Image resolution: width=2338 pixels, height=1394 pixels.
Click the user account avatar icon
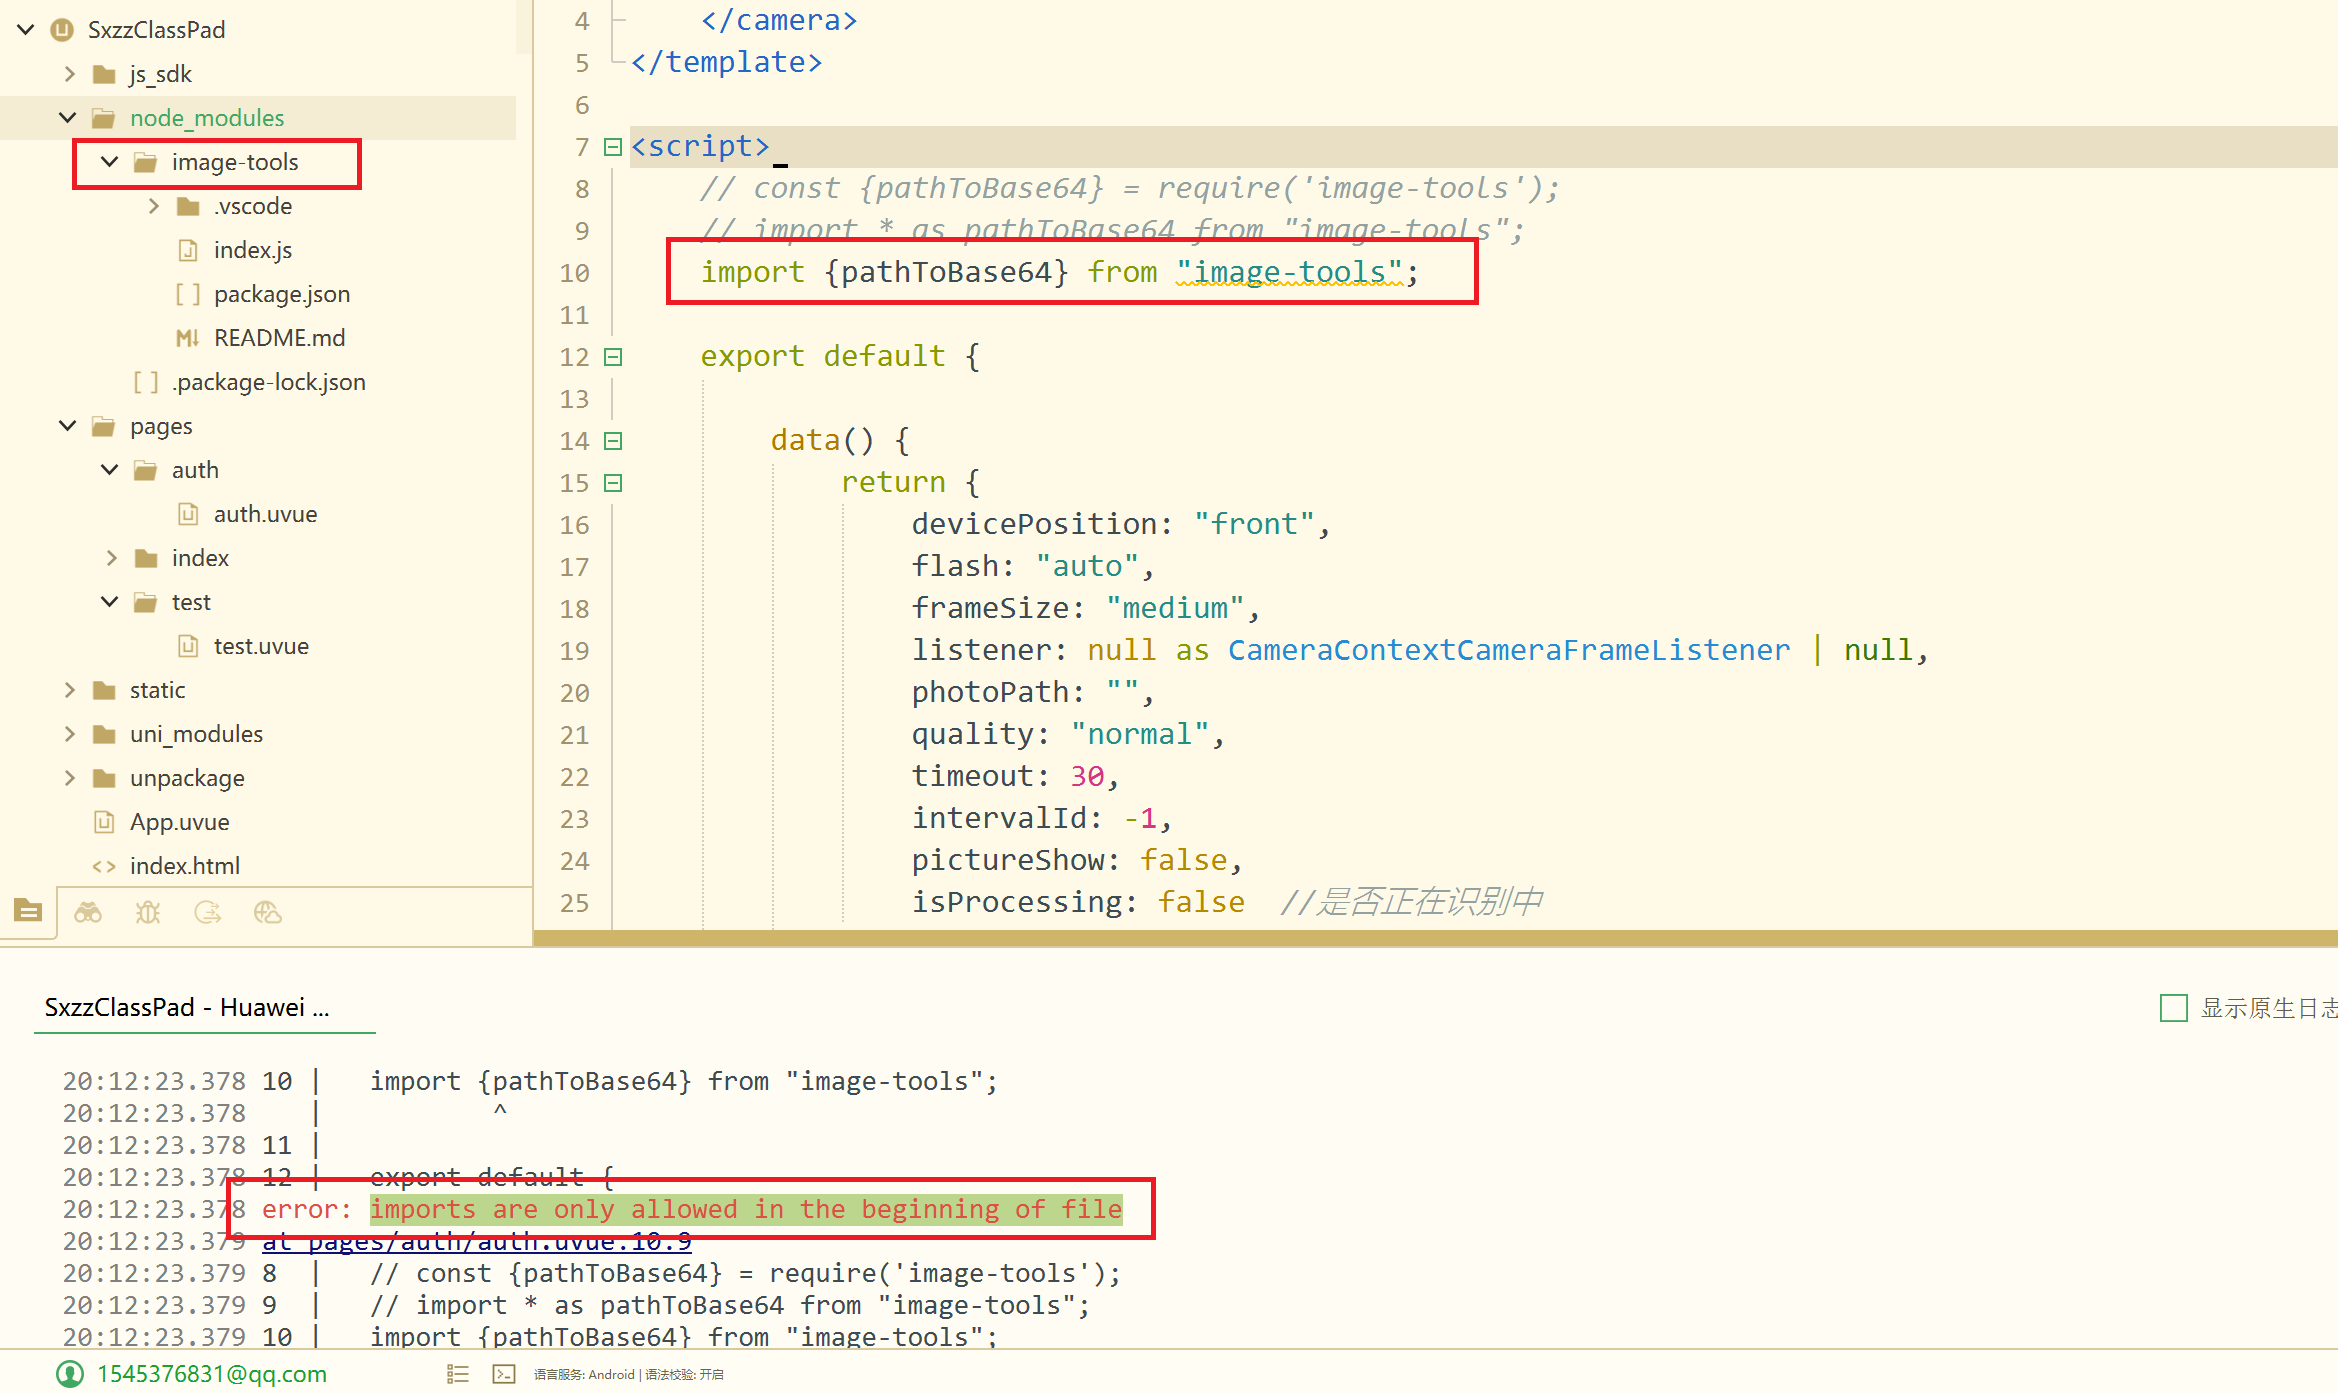click(70, 1374)
